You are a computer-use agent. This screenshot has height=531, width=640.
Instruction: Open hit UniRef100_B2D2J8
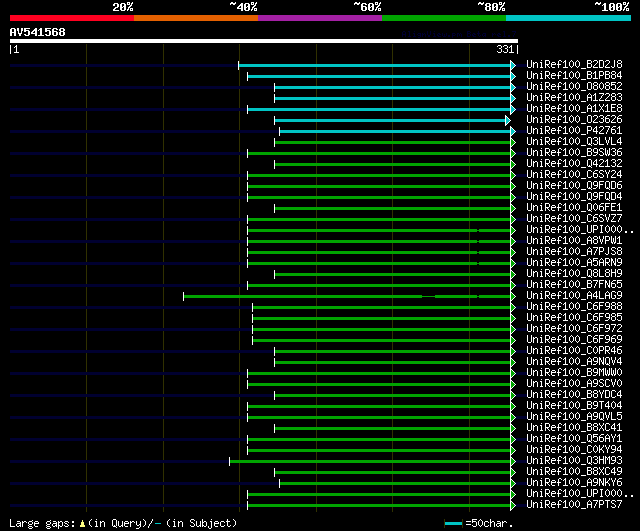coord(574,64)
